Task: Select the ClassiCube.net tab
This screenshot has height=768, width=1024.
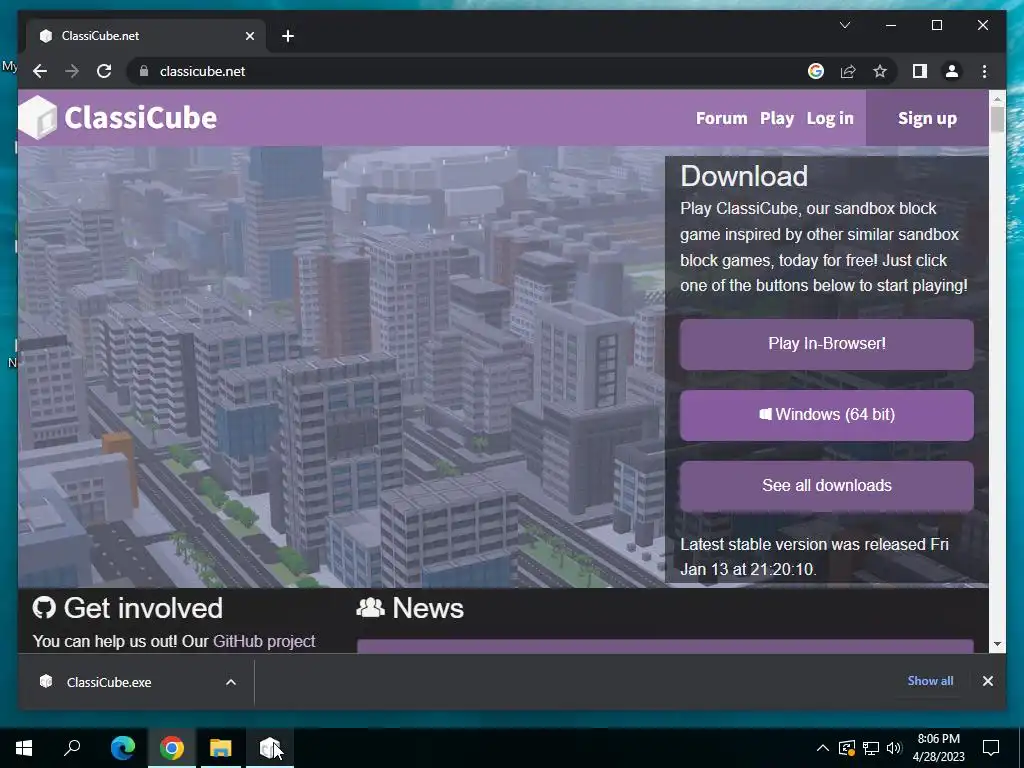Action: 146,36
